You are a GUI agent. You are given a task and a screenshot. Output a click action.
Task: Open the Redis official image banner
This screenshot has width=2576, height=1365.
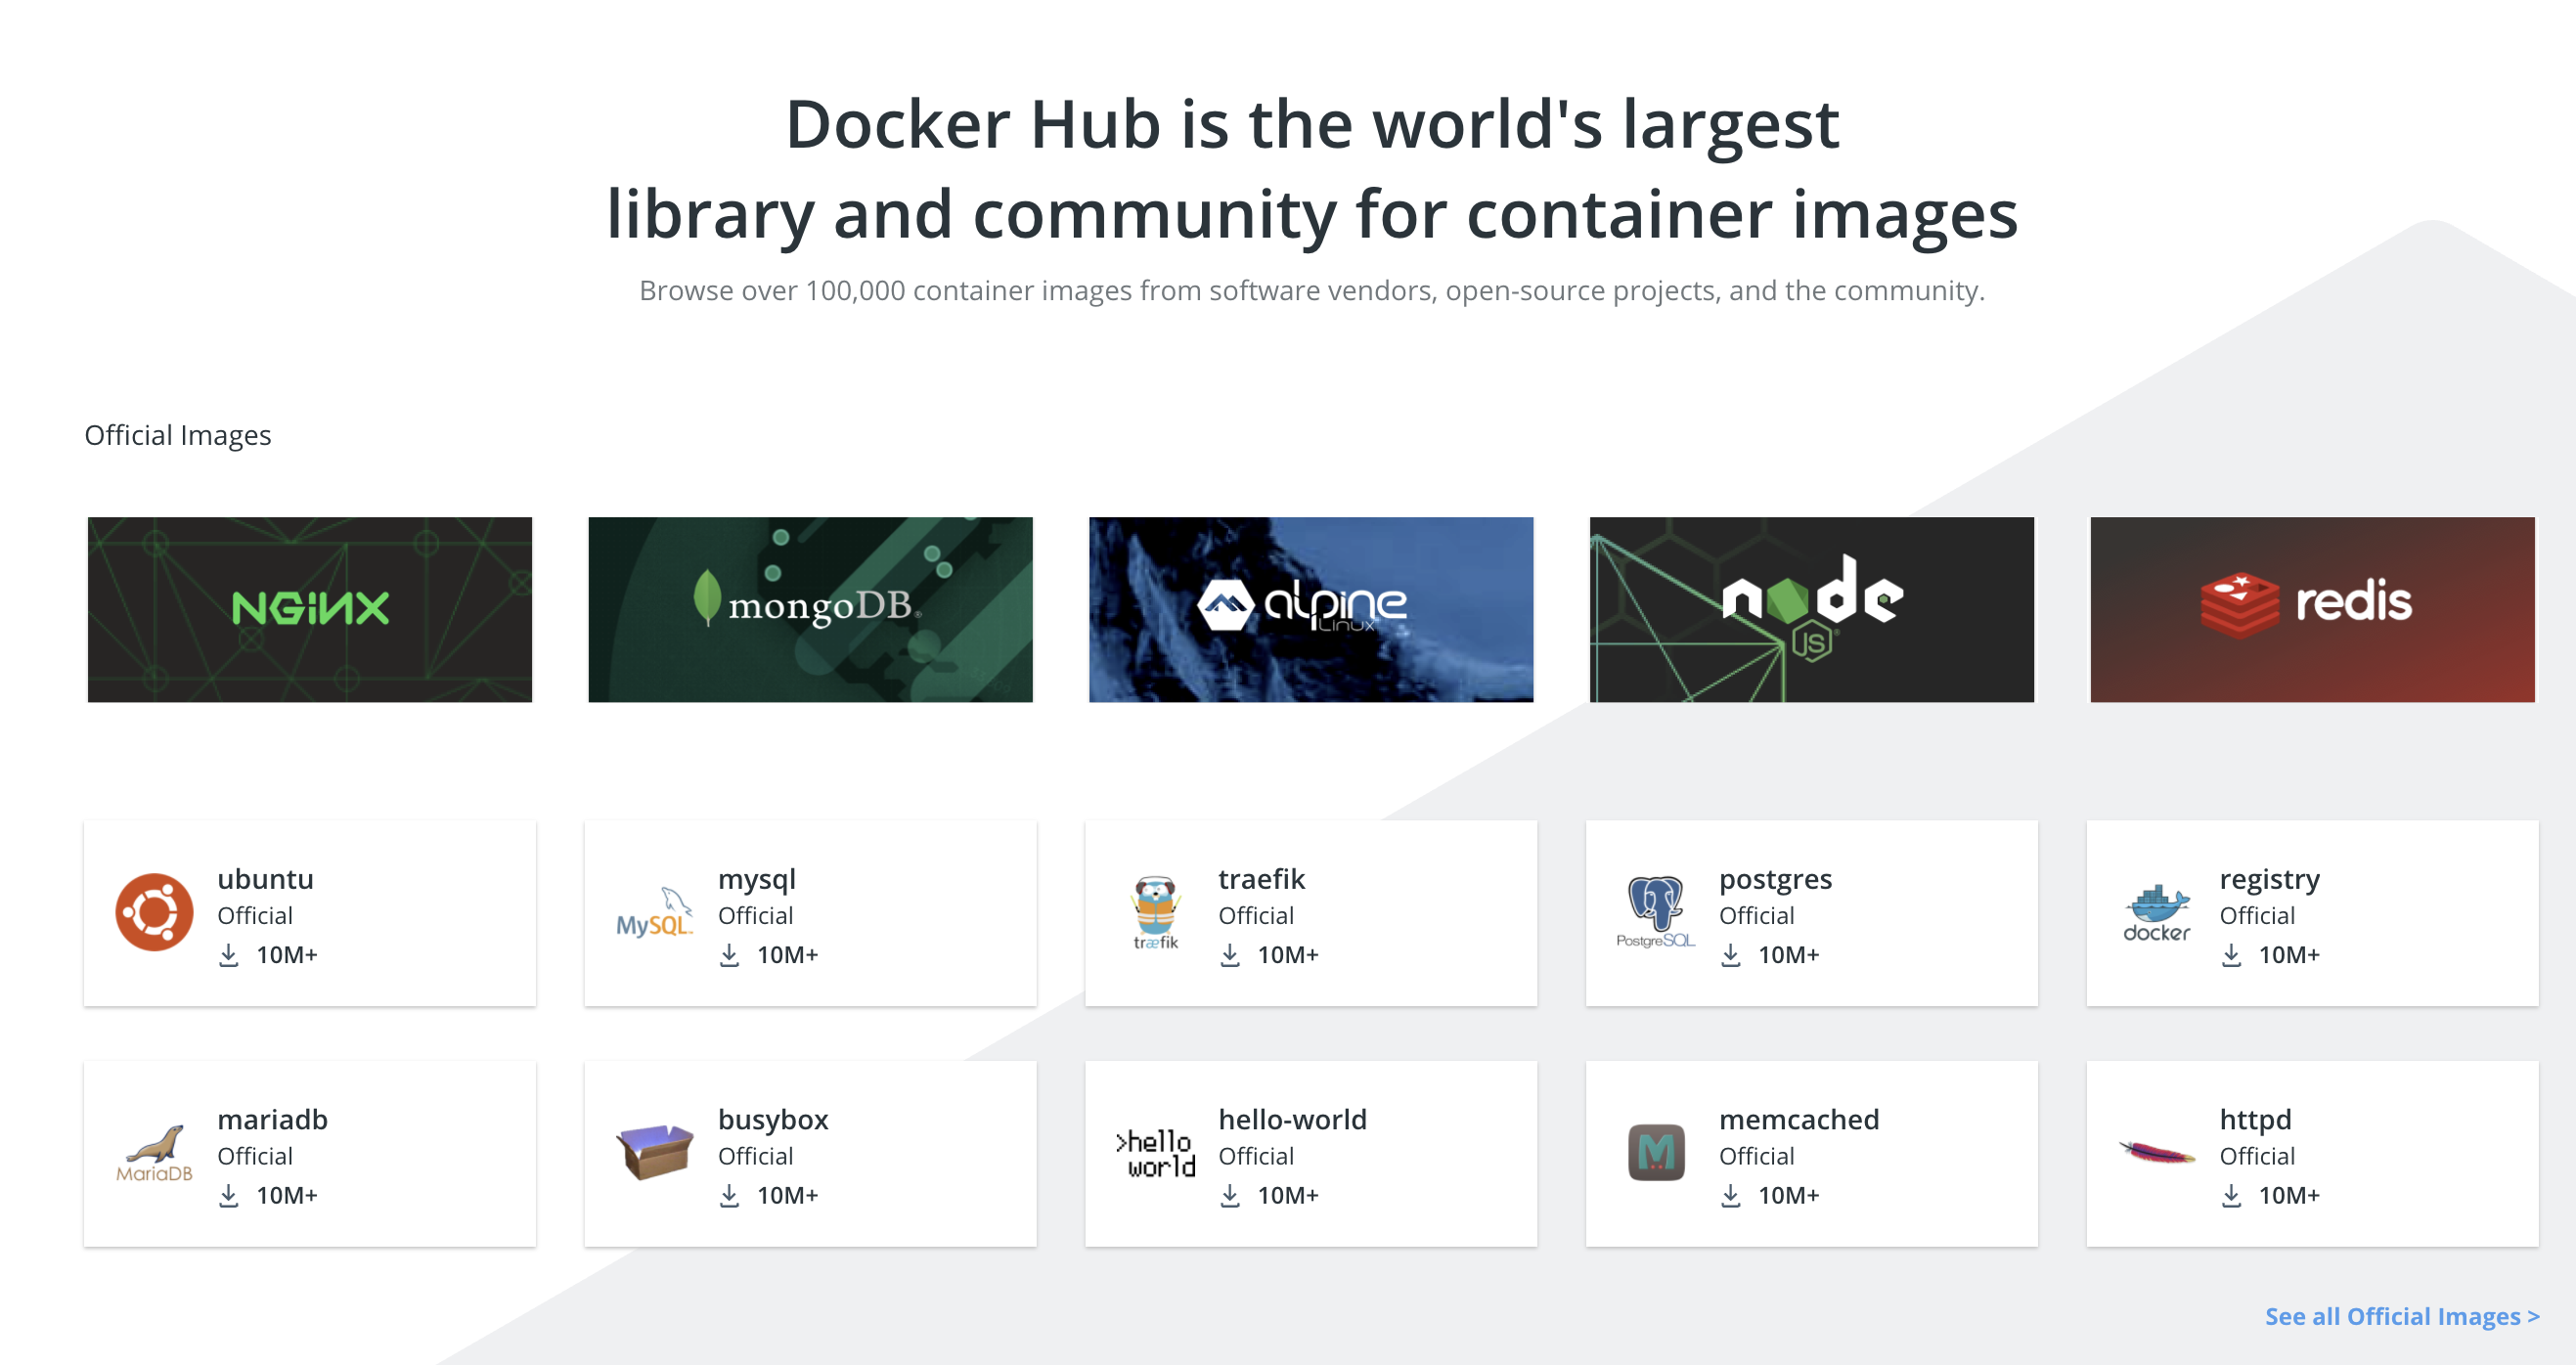2312,609
